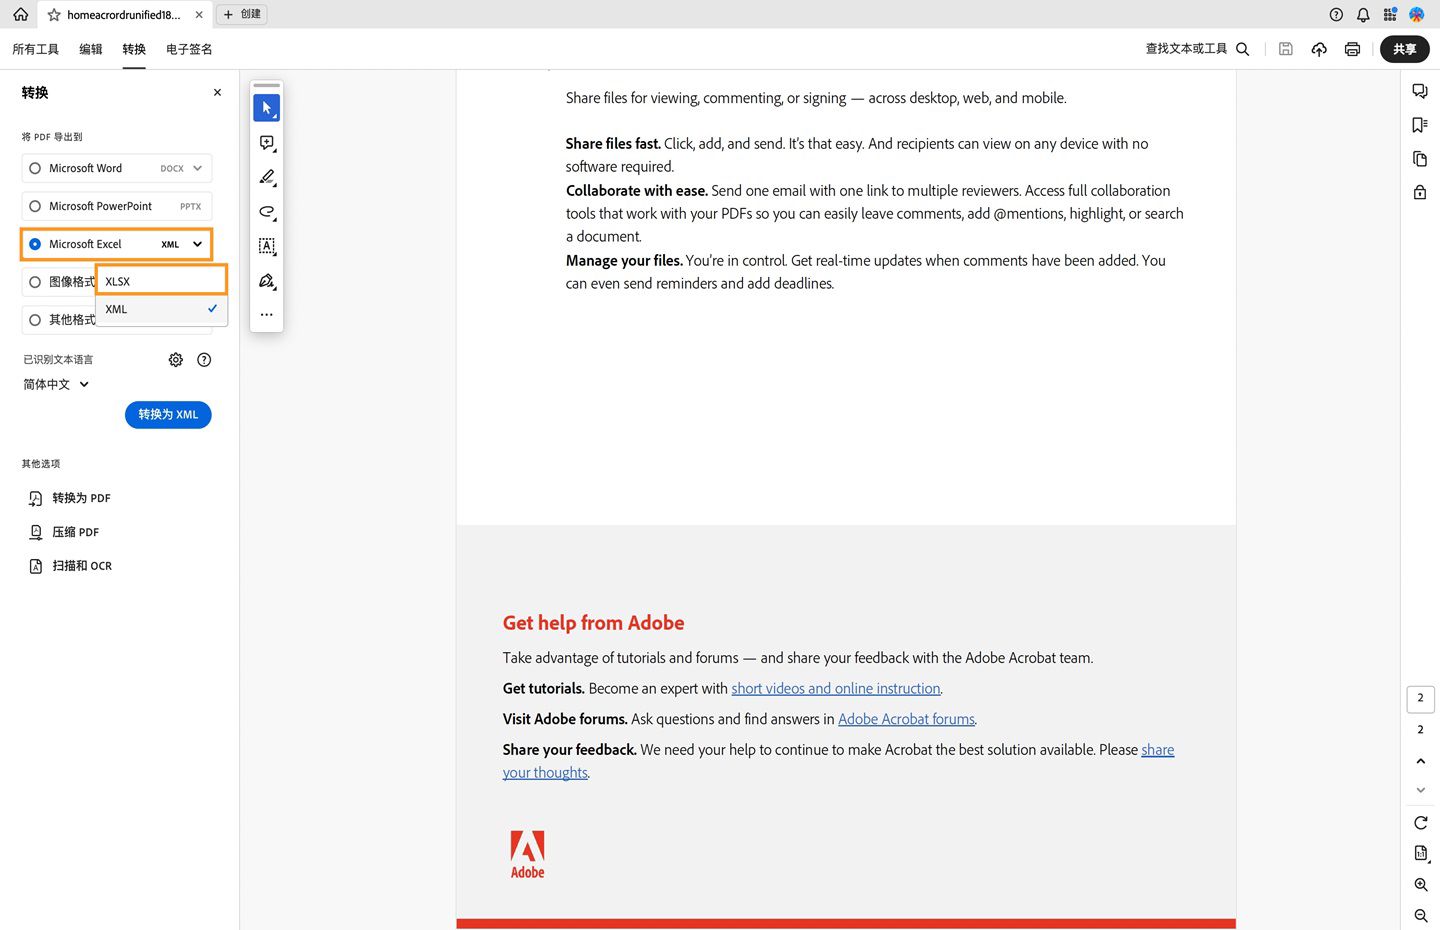Open short videos and online instruction link
Screen dimensions: 1440x930
coord(836,688)
